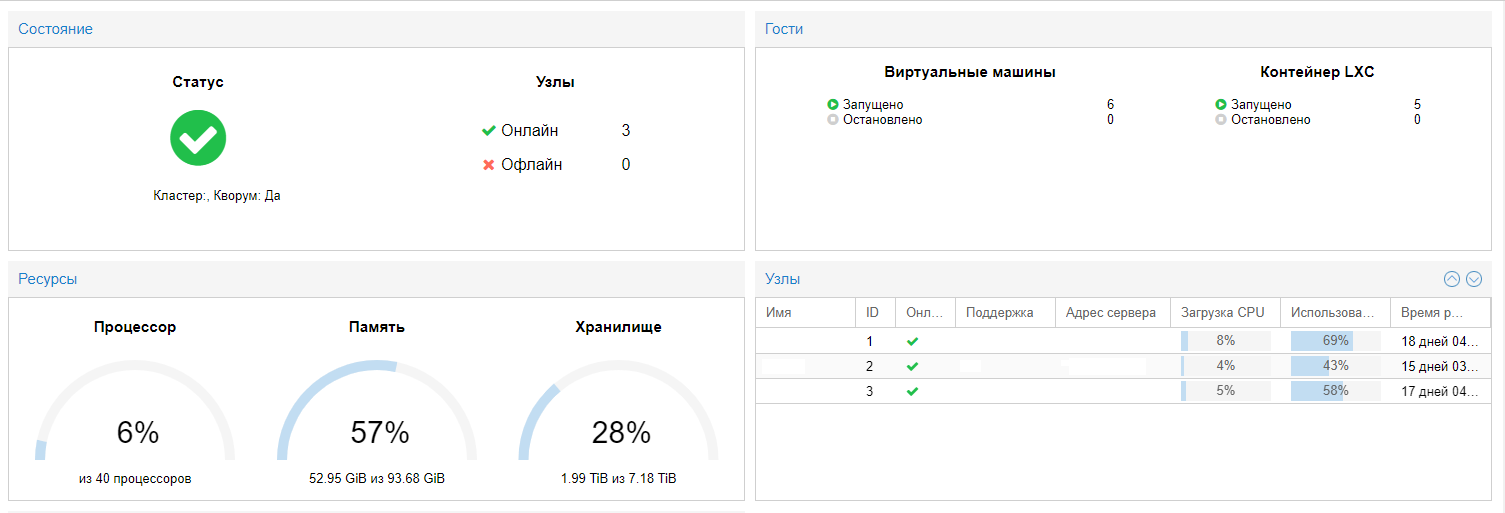The width and height of the screenshot is (1505, 513).
Task: Click running icon under Виртуальные машины
Action: pos(833,105)
